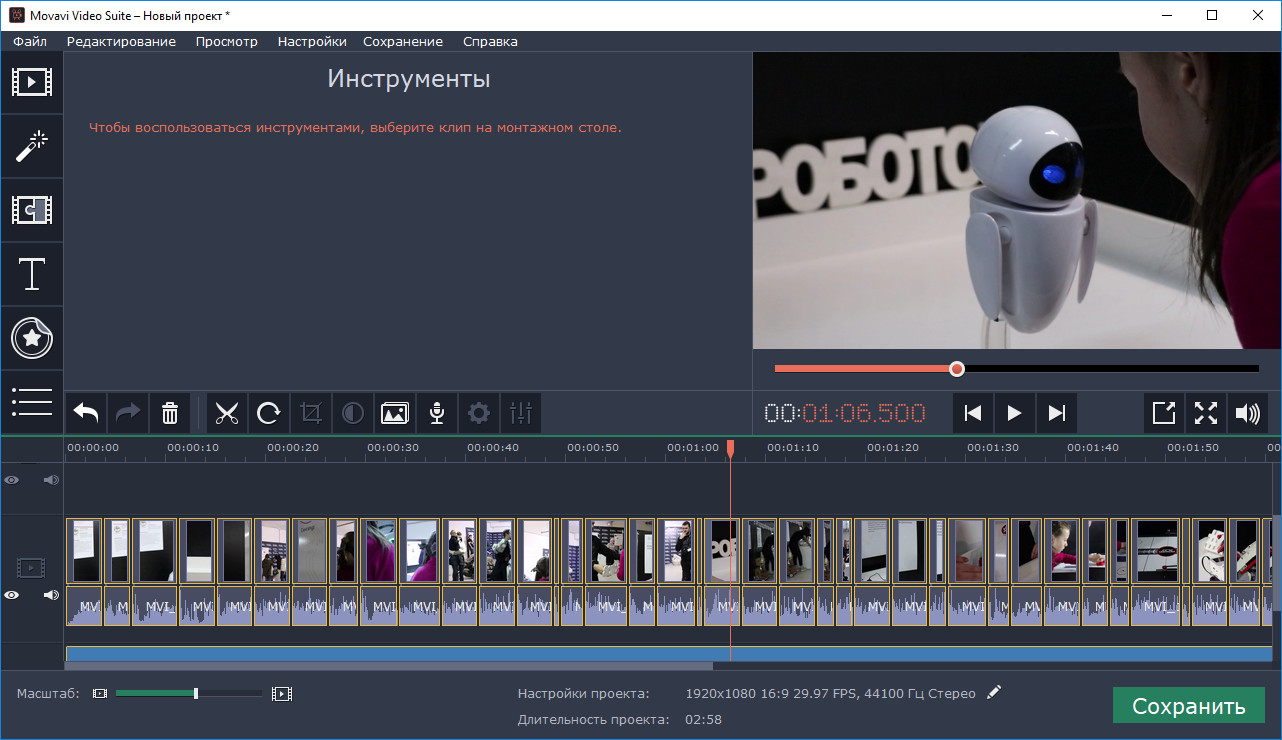1282x740 pixels.
Task: Click the undo arrow icon
Action: [86, 413]
